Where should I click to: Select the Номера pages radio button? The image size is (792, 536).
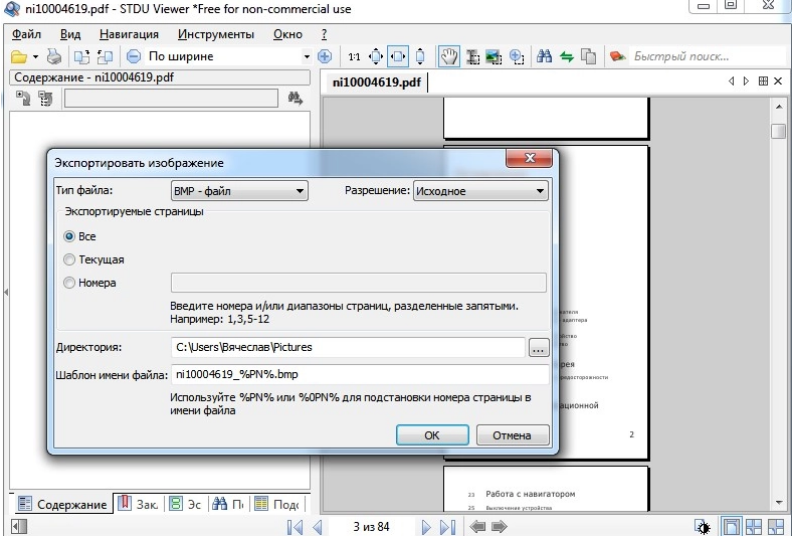click(69, 283)
